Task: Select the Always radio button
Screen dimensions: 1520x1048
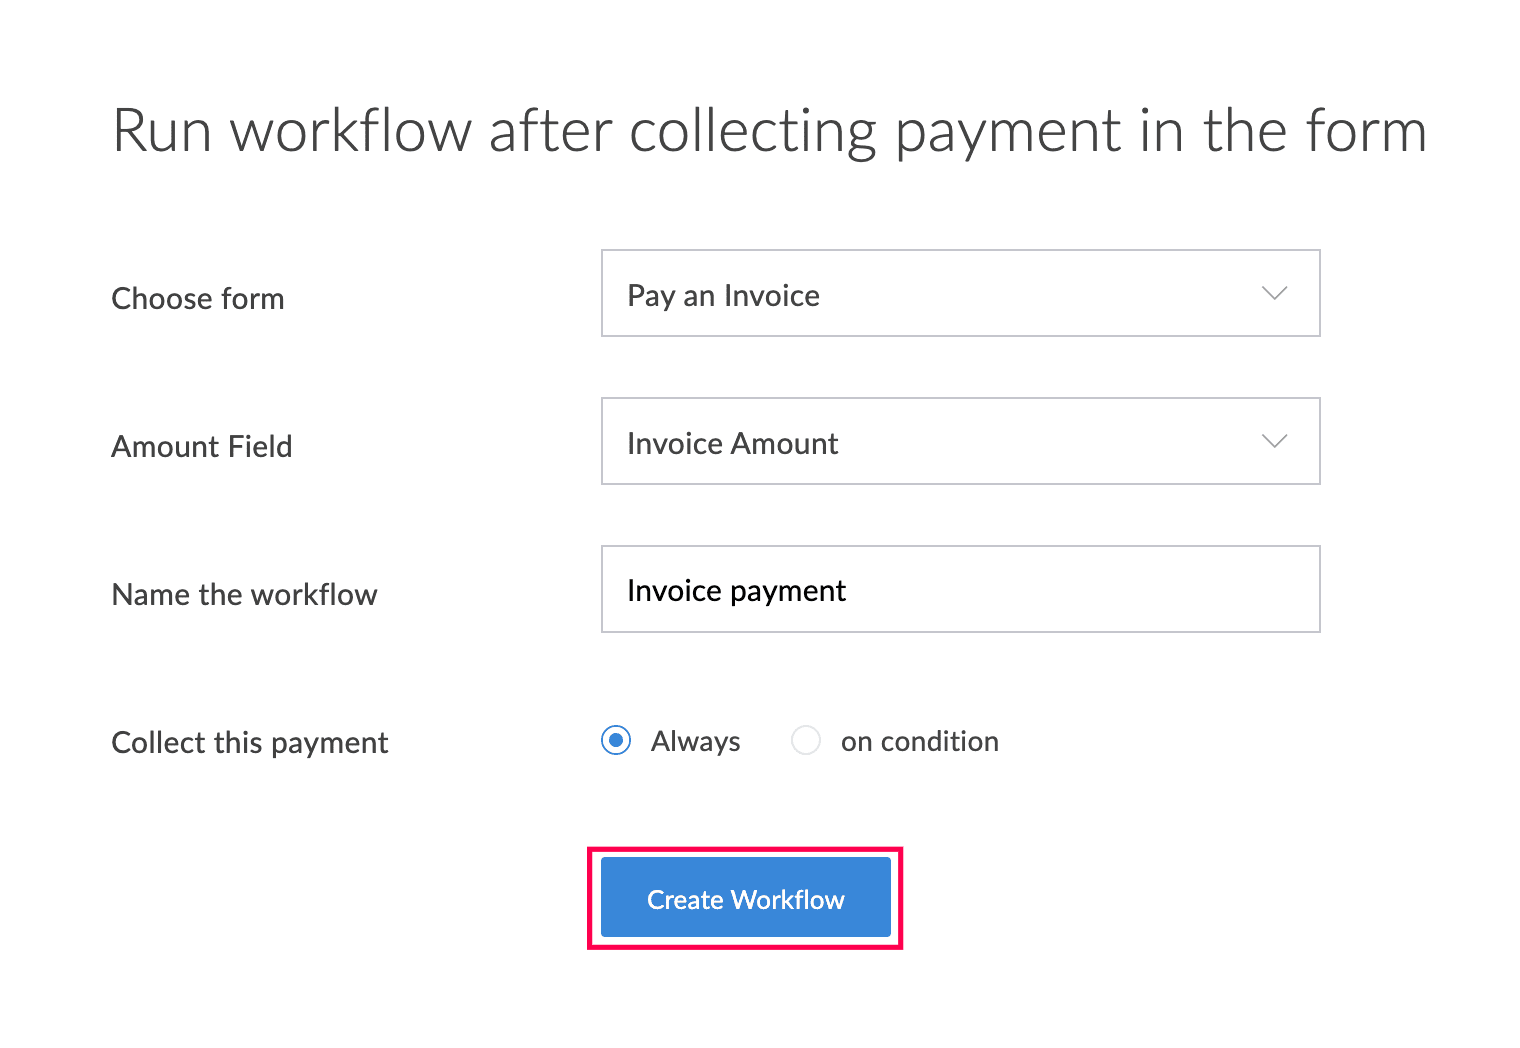Action: (616, 740)
